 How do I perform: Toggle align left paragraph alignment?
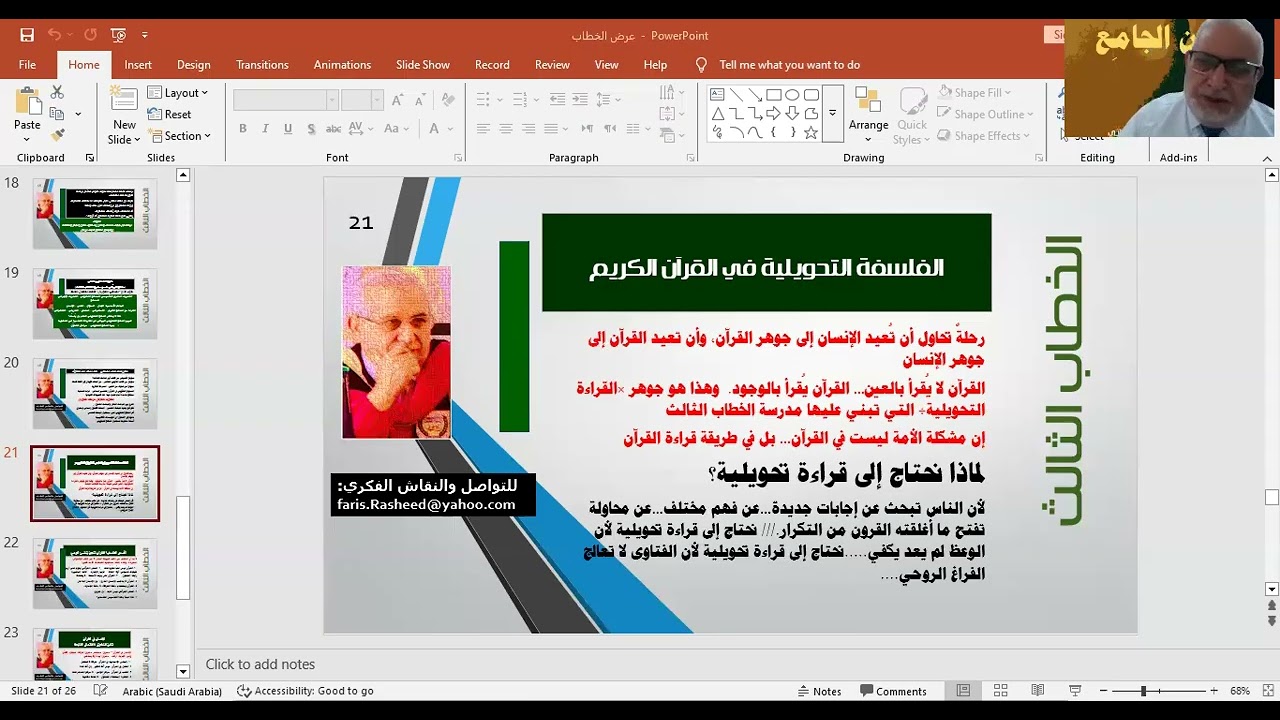[x=483, y=129]
